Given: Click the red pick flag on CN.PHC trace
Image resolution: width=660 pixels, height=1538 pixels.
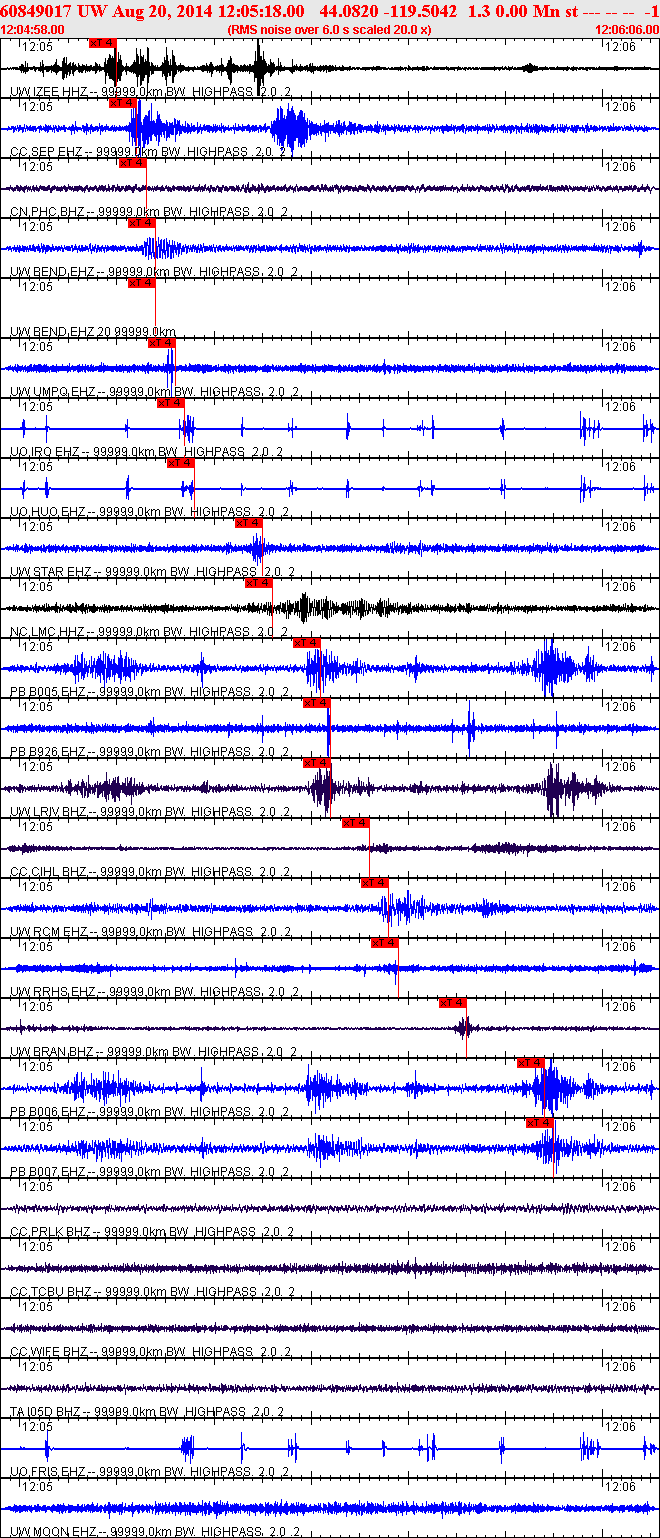Looking at the screenshot, I should 132,163.
